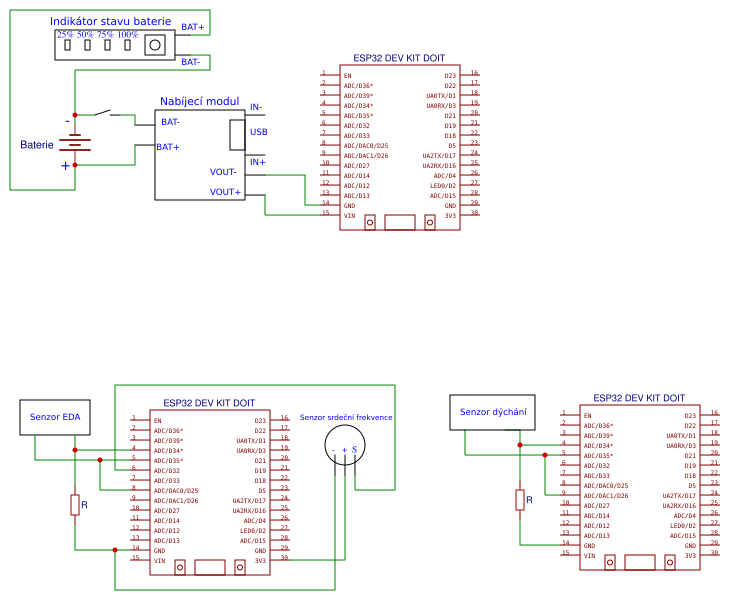Click the 100% LED symbol on battery indicator
732x600 pixels.
[127, 45]
